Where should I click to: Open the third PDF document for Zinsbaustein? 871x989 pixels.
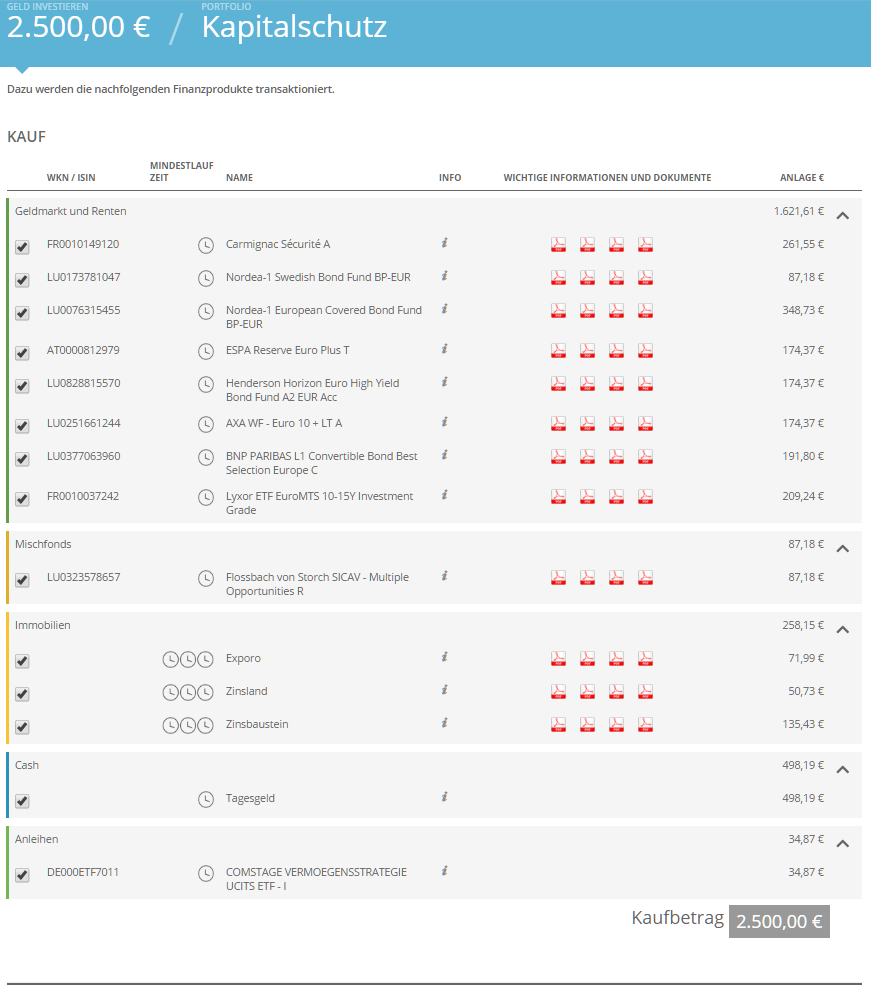616,724
